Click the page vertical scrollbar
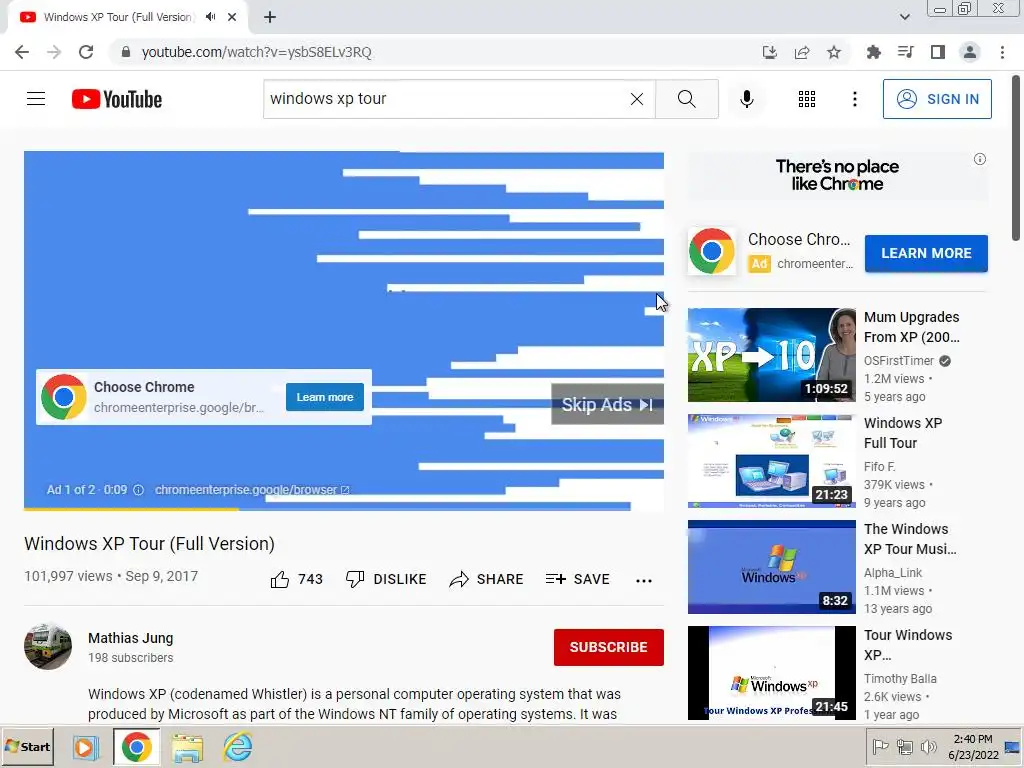The height and width of the screenshot is (768, 1024). 1016,157
